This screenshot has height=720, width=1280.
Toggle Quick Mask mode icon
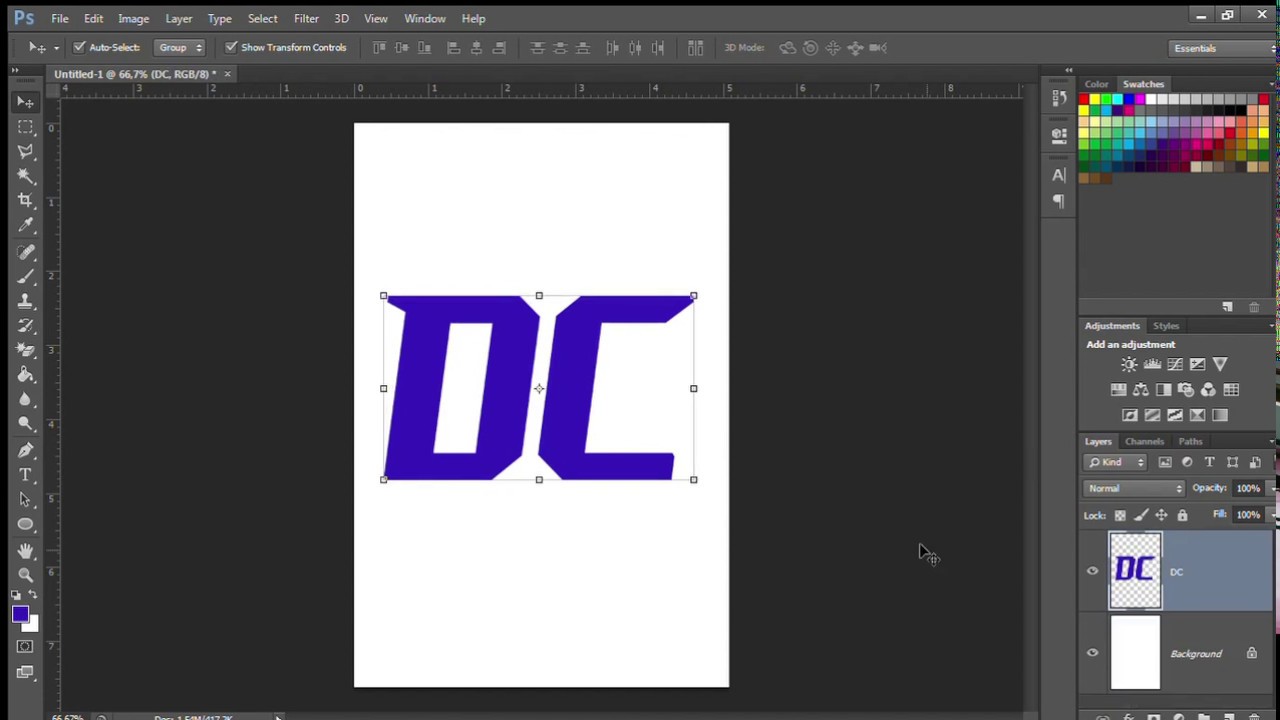(x=25, y=647)
